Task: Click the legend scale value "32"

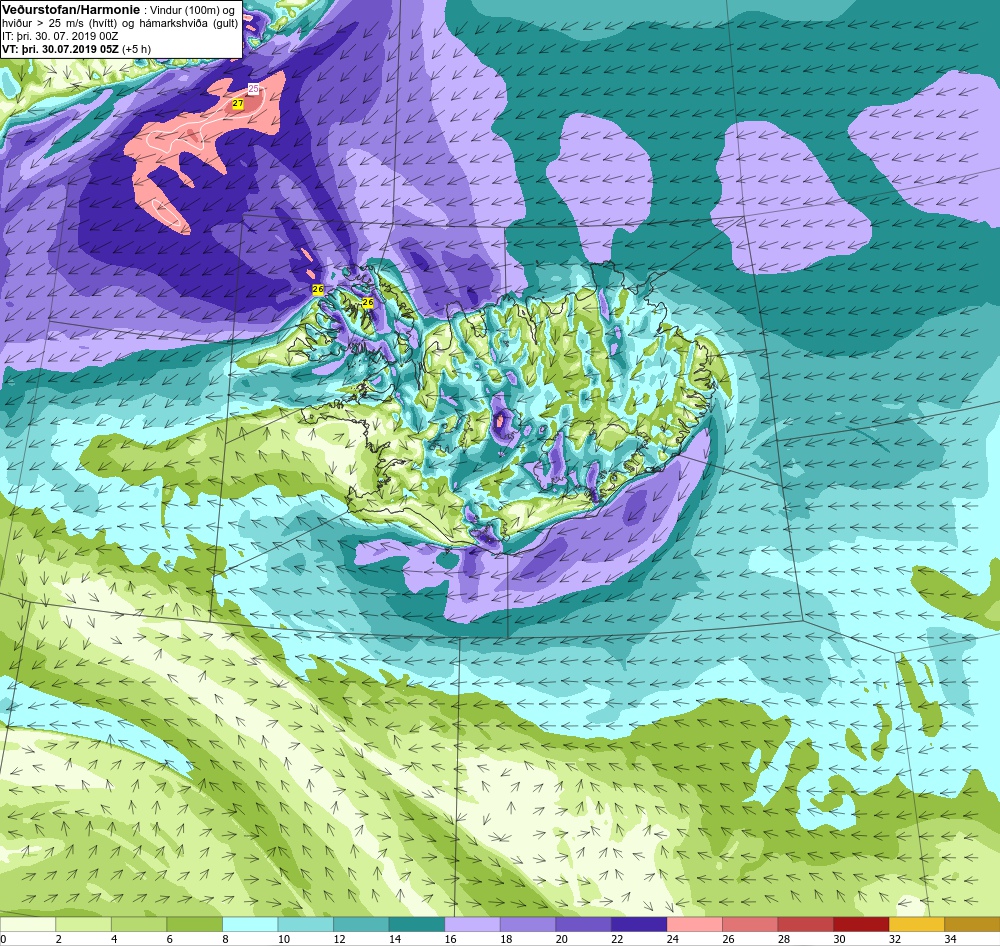Action: 895,939
